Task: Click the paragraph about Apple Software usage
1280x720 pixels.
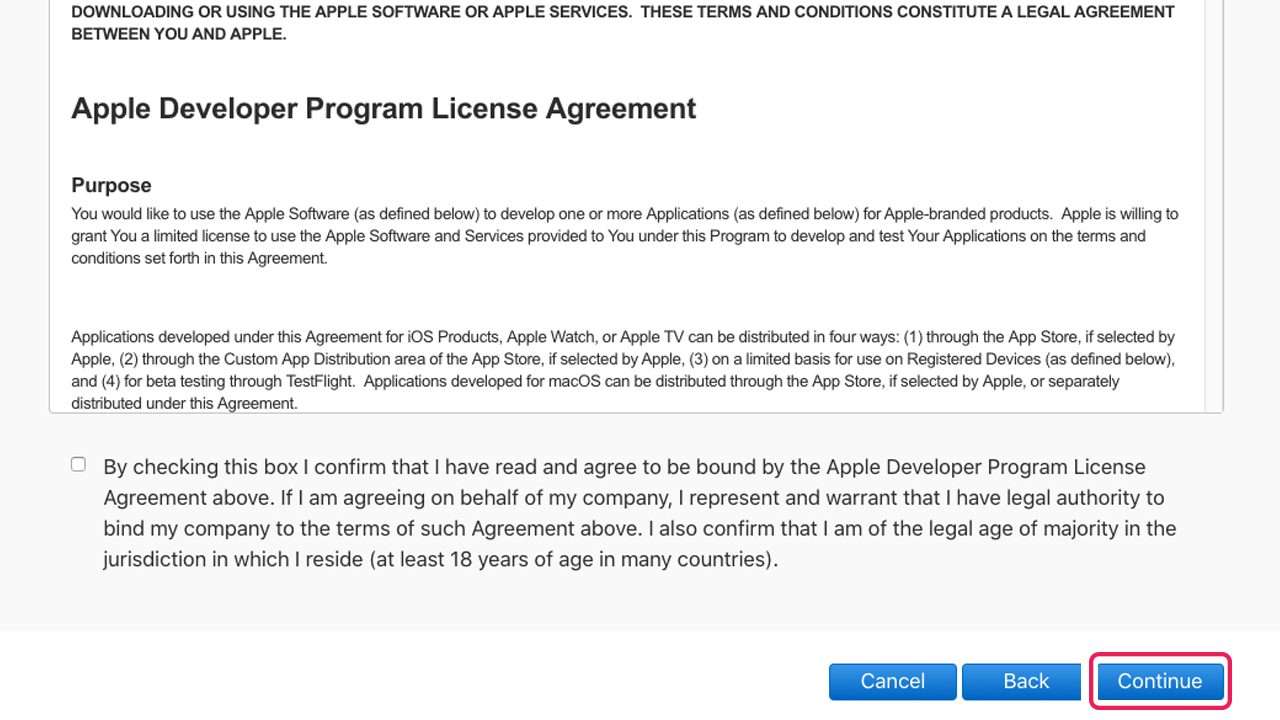Action: pos(620,236)
